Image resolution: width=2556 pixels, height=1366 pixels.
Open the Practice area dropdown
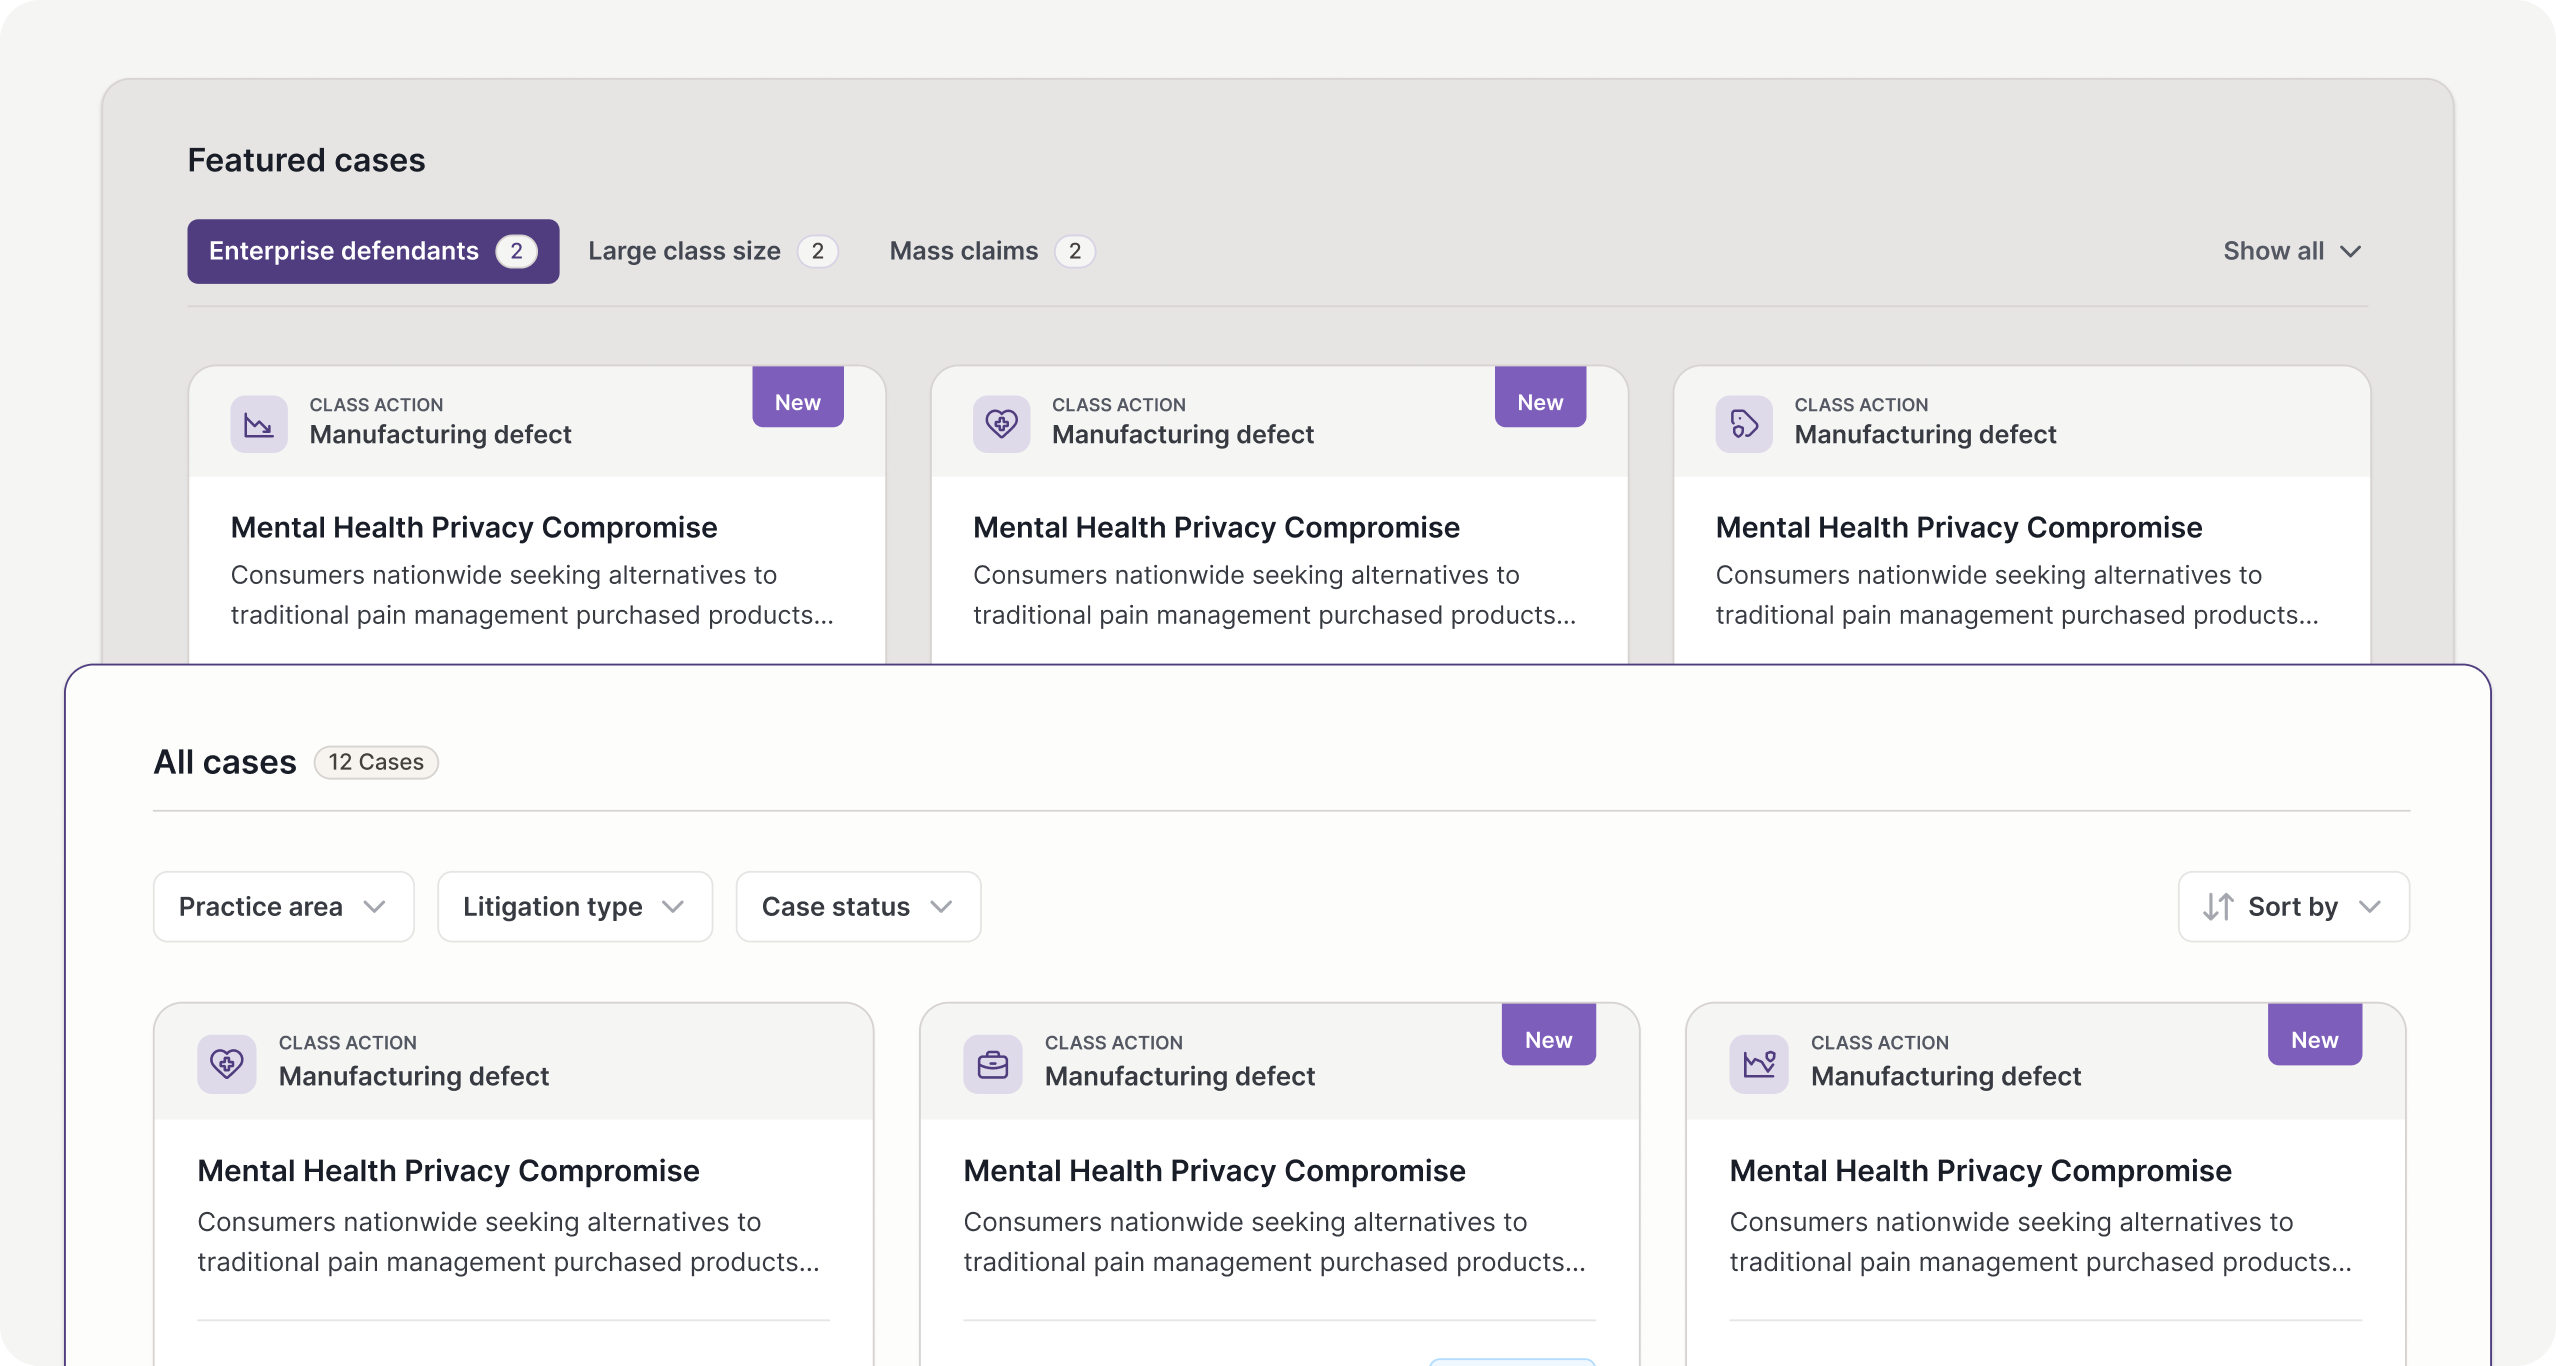pos(284,907)
